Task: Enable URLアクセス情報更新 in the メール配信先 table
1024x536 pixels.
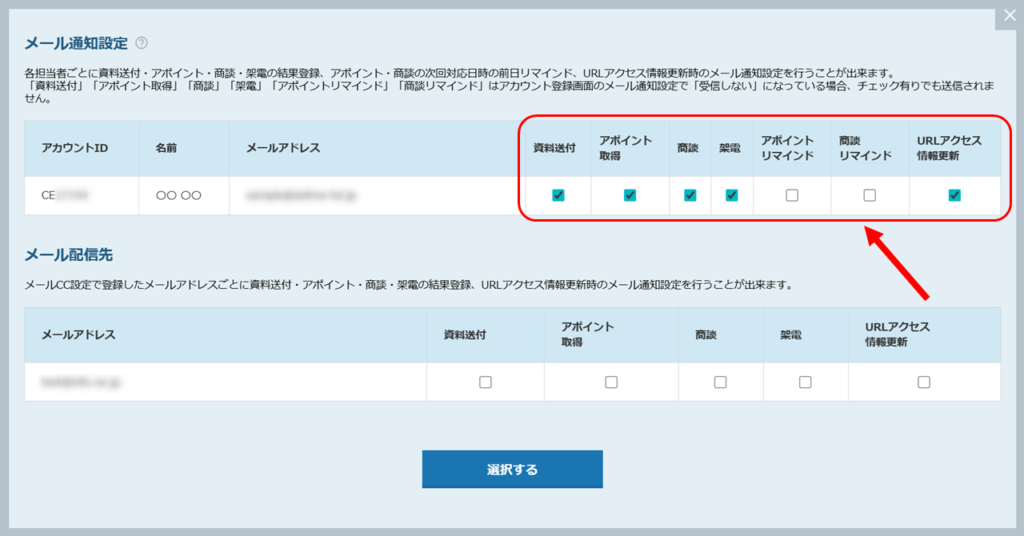Action: tap(923, 382)
